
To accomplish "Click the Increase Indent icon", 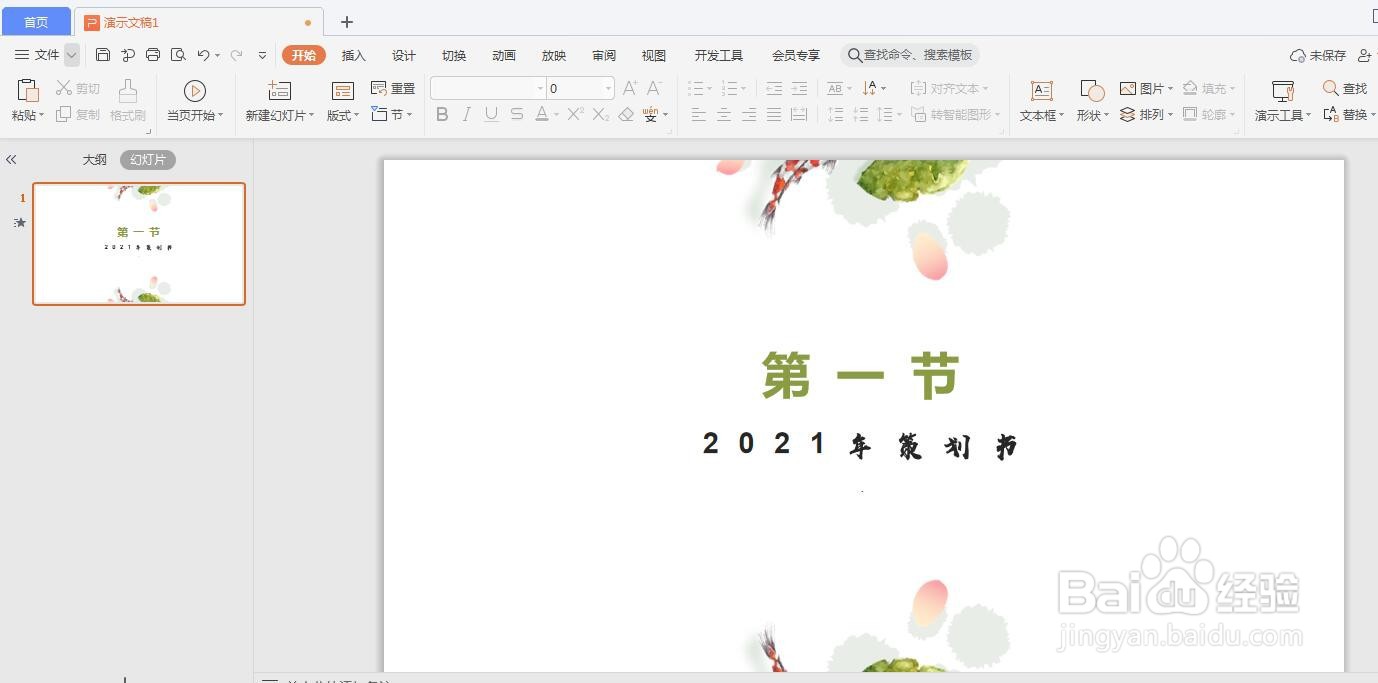I will click(799, 88).
